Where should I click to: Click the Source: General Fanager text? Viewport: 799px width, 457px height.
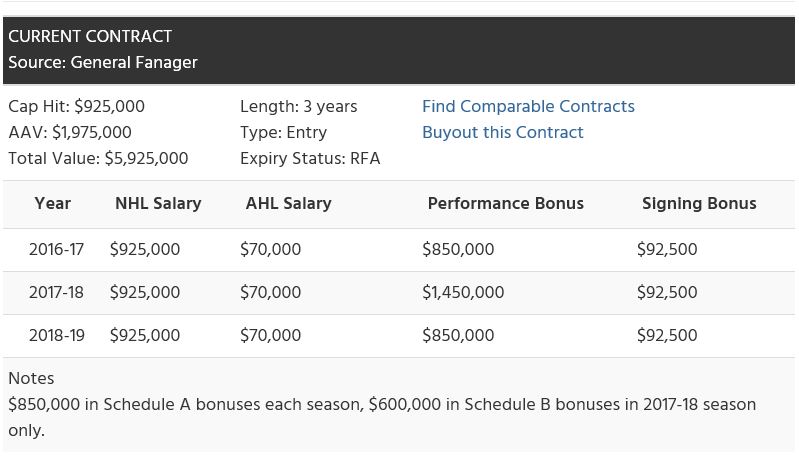point(103,62)
